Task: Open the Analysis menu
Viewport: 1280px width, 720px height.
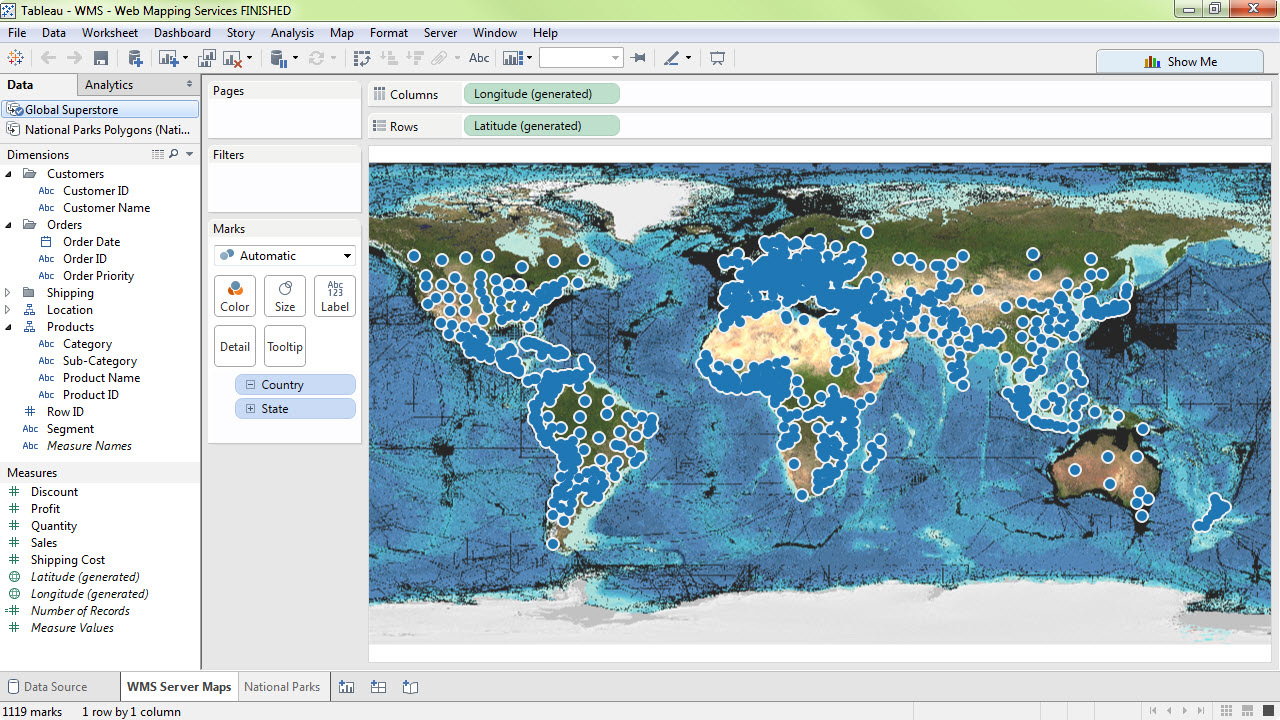Action: tap(292, 33)
